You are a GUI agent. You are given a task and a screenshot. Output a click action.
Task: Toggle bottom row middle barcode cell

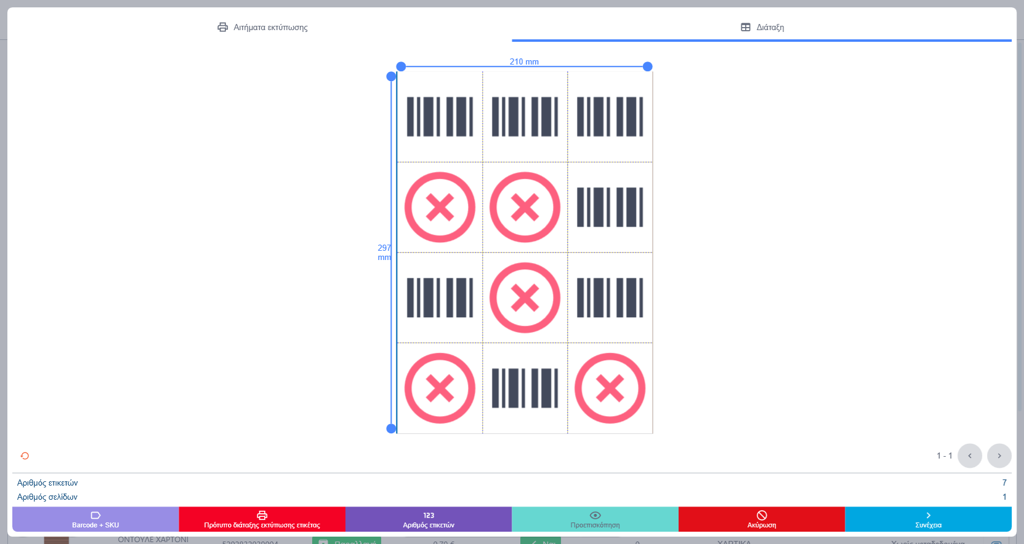525,388
